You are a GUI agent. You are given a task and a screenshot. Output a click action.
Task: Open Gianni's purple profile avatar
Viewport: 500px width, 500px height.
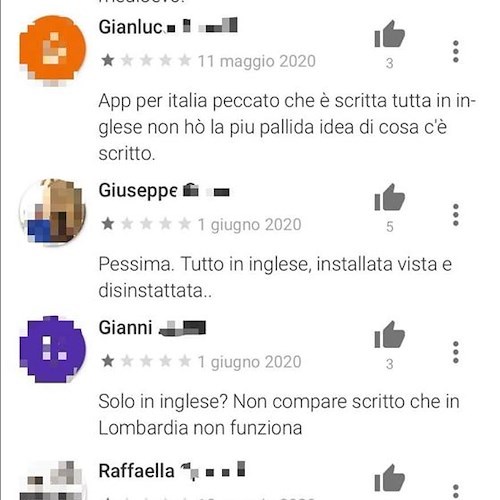(x=52, y=349)
